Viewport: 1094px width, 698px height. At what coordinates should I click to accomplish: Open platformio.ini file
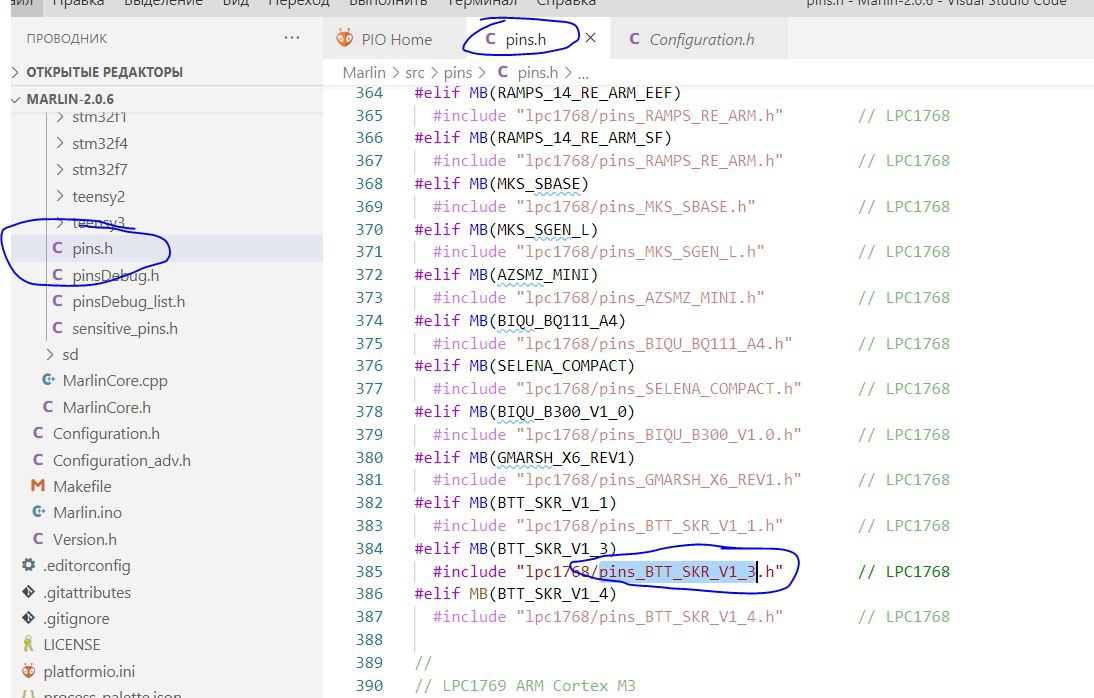(x=89, y=671)
